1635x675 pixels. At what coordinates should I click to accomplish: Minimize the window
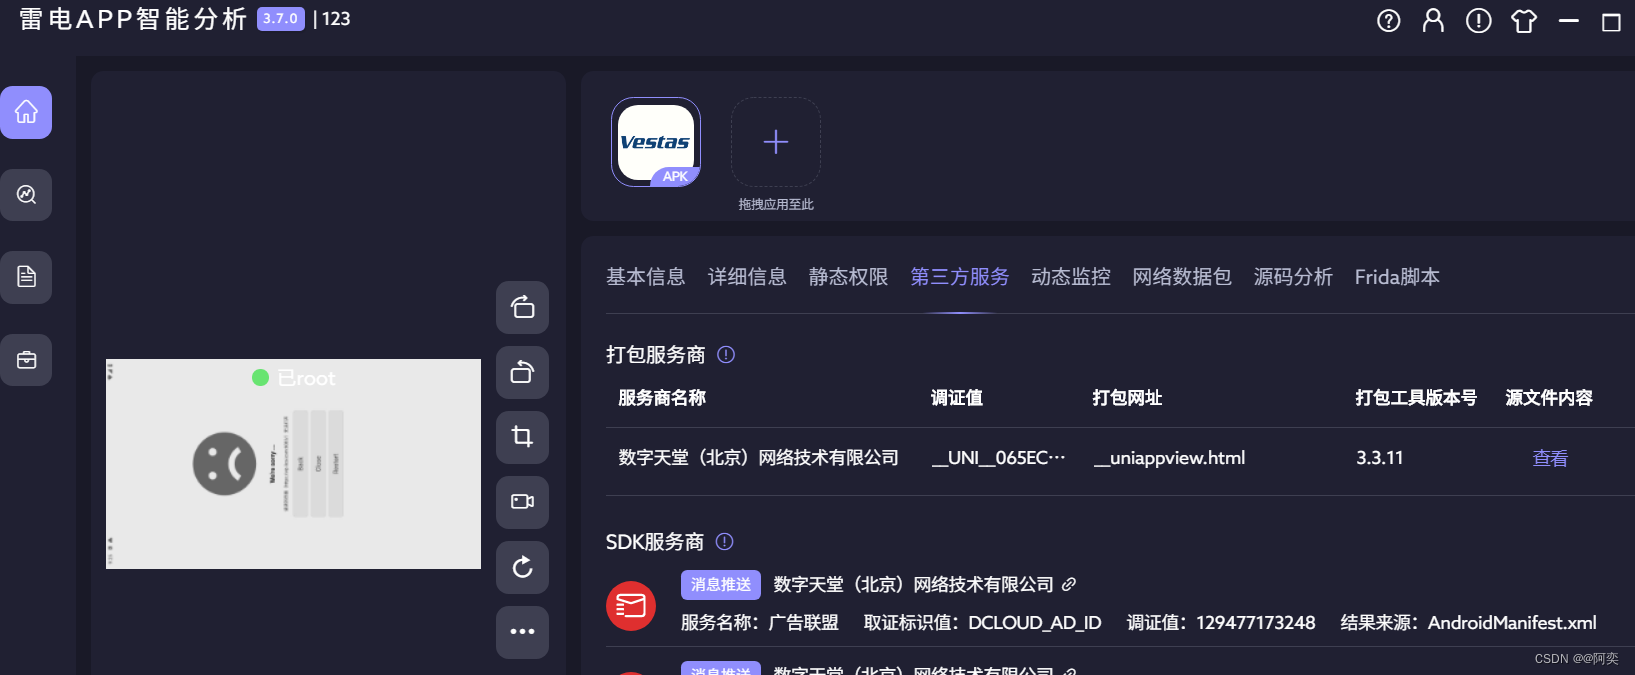1569,21
